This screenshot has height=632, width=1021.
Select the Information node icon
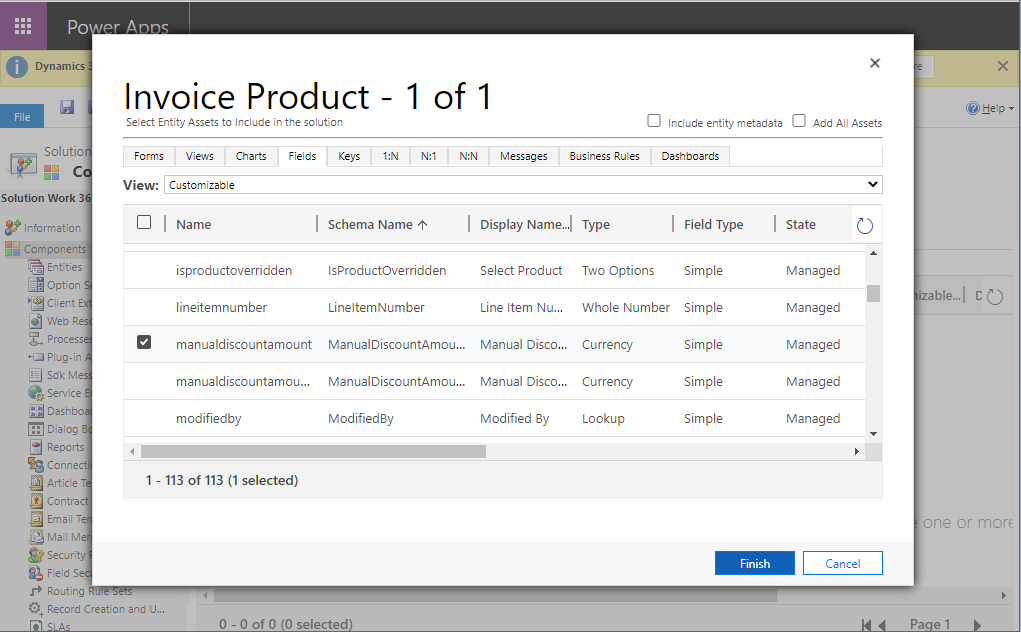pyautogui.click(x=12, y=228)
